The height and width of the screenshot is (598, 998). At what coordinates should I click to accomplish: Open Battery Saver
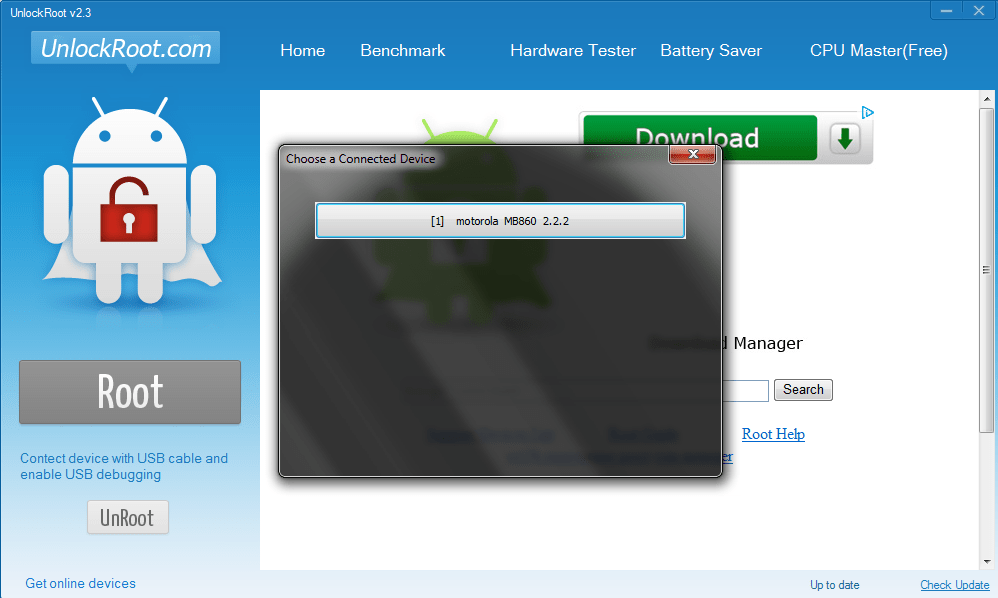point(710,50)
